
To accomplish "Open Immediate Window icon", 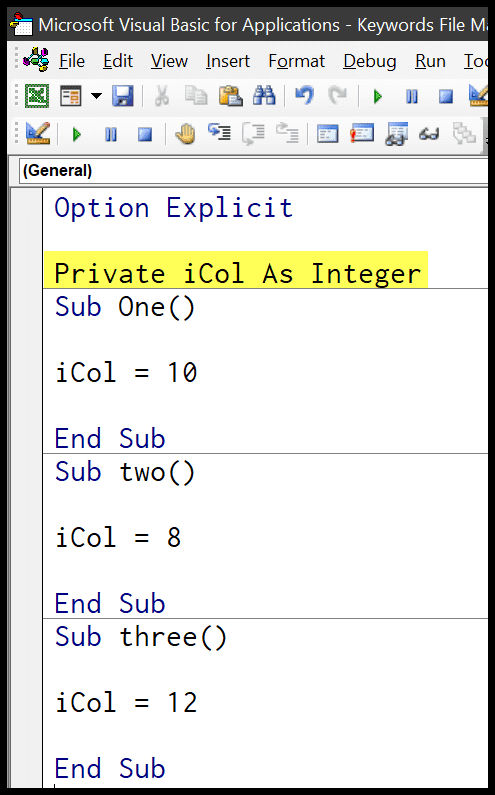I will coord(362,134).
